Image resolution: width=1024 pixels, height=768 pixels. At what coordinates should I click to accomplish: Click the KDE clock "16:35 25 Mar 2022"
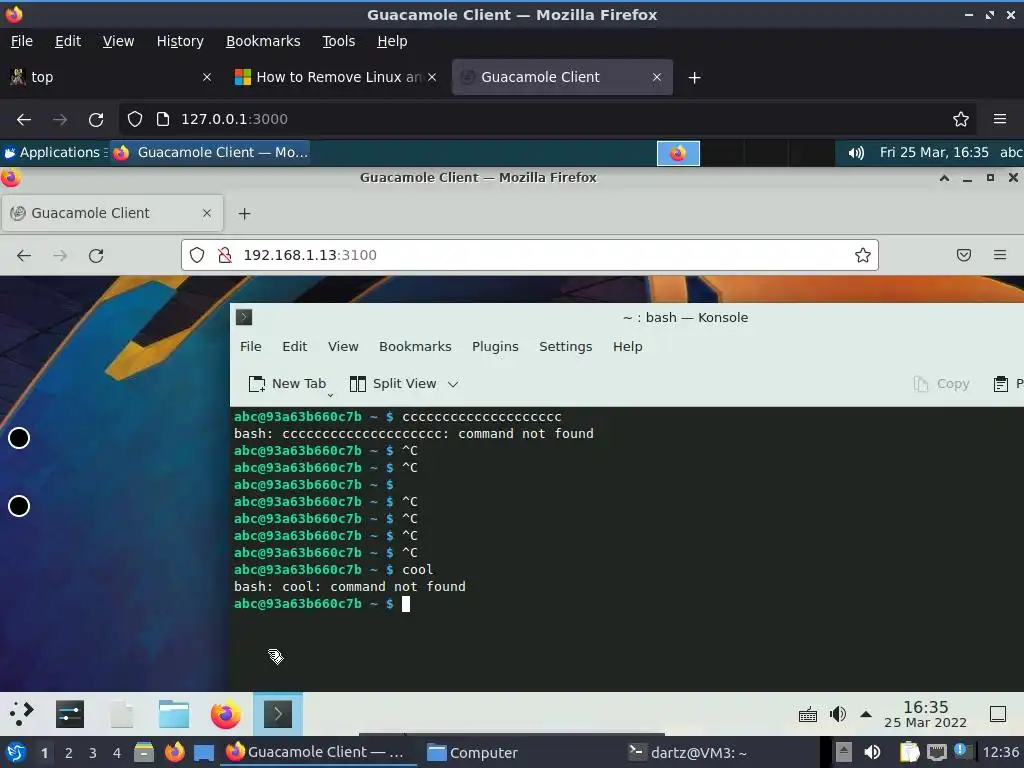point(925,714)
